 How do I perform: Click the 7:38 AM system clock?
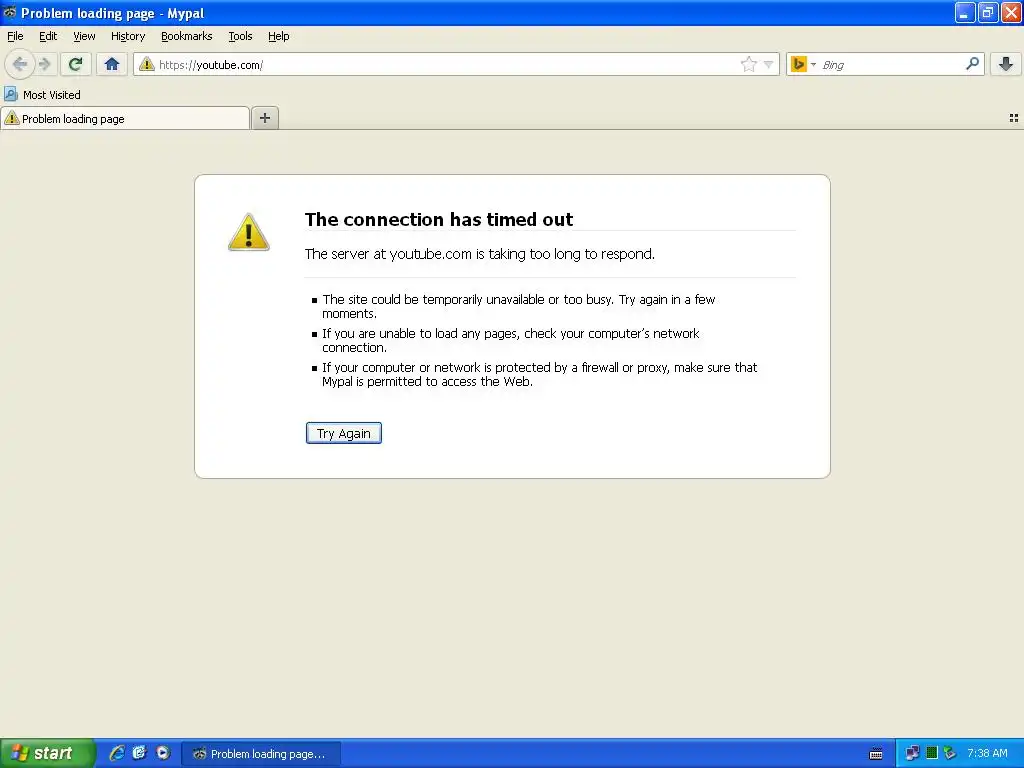click(x=987, y=753)
